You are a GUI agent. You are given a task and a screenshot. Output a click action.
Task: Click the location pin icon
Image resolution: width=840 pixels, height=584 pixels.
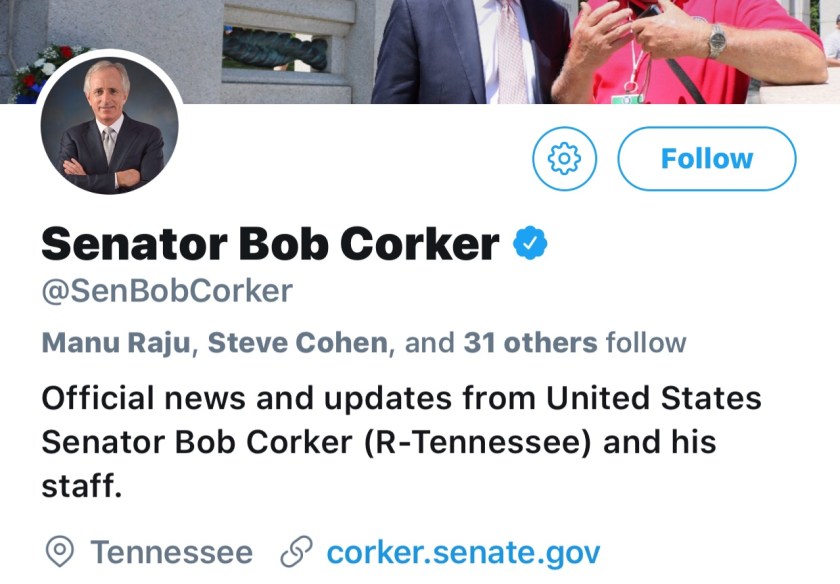point(60,551)
